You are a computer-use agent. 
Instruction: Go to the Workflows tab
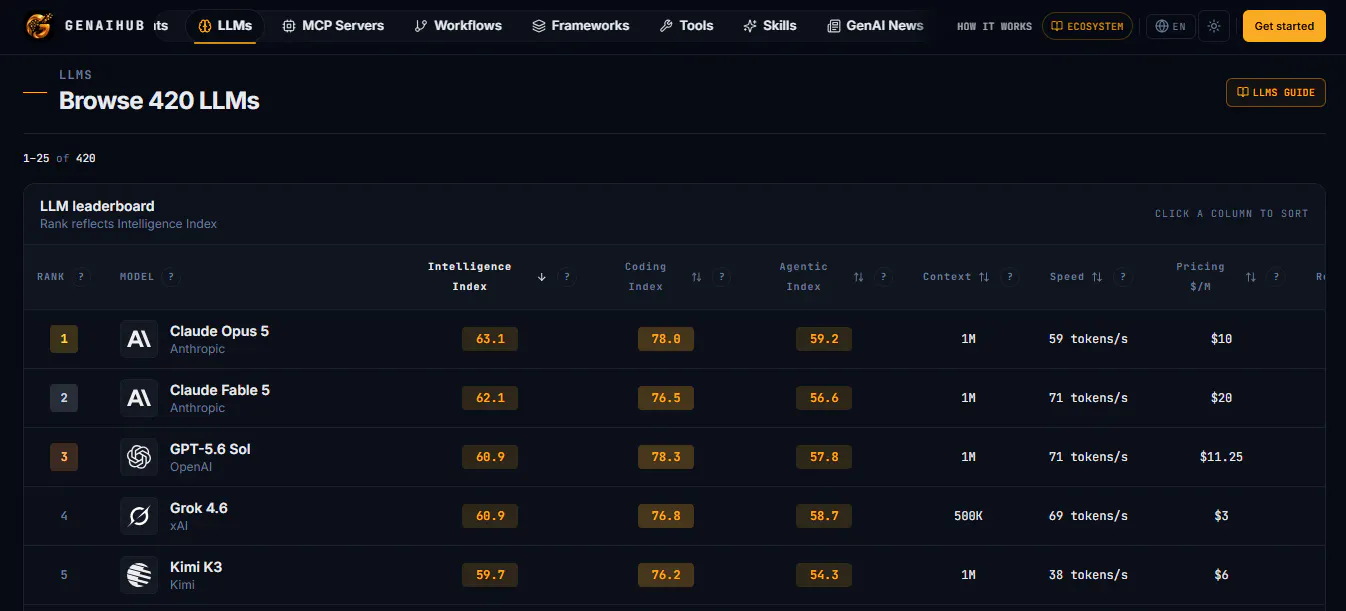458,26
